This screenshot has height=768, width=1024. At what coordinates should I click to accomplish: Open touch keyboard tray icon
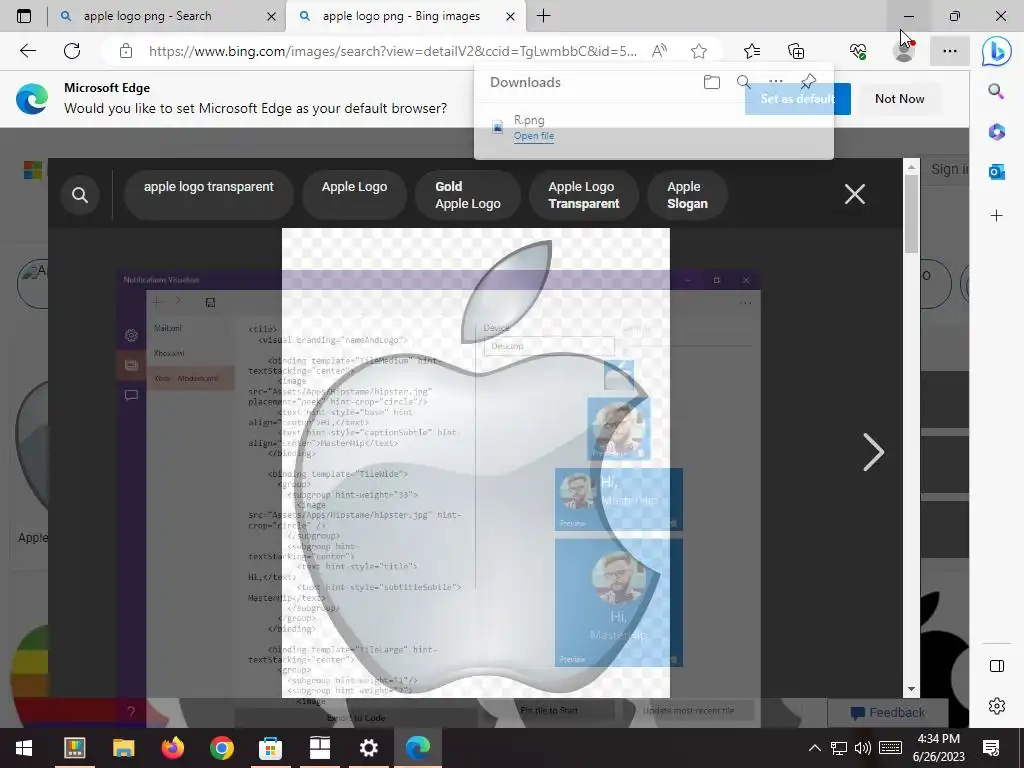click(x=890, y=748)
